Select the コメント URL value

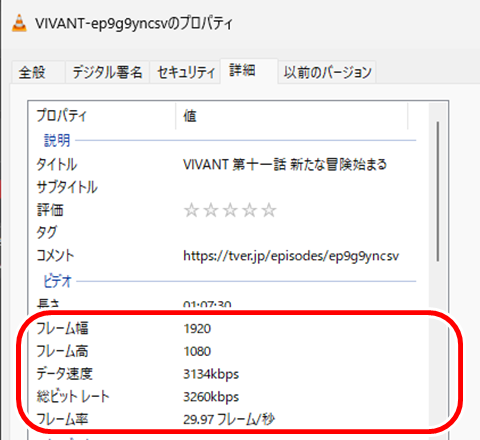coord(291,256)
